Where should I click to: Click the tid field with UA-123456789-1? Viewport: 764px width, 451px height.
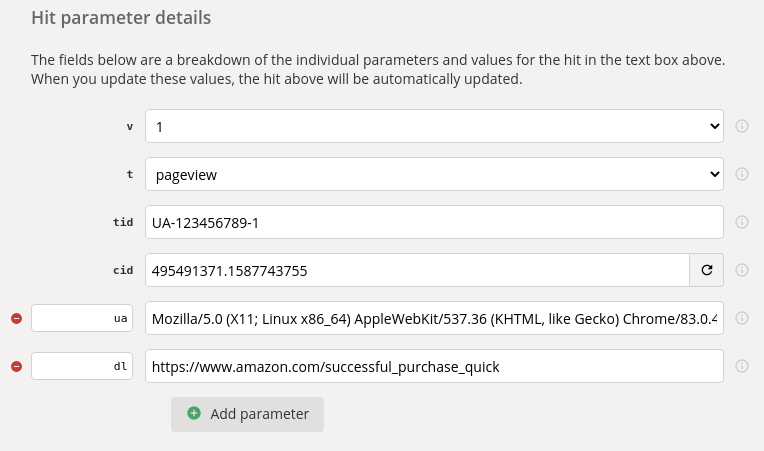[x=434, y=222]
